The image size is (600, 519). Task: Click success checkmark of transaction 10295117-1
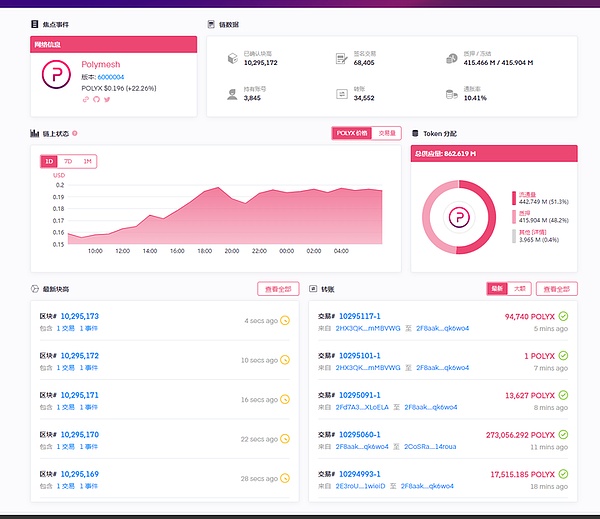562,317
